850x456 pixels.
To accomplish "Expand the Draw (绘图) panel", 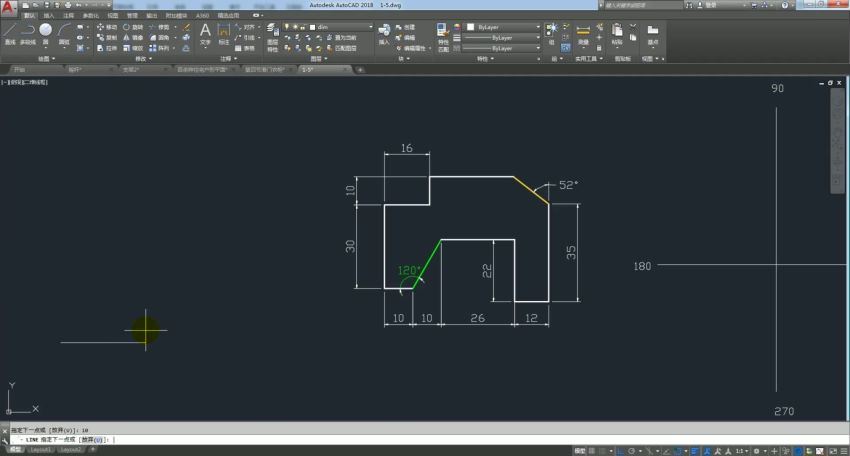I will (x=47, y=59).
